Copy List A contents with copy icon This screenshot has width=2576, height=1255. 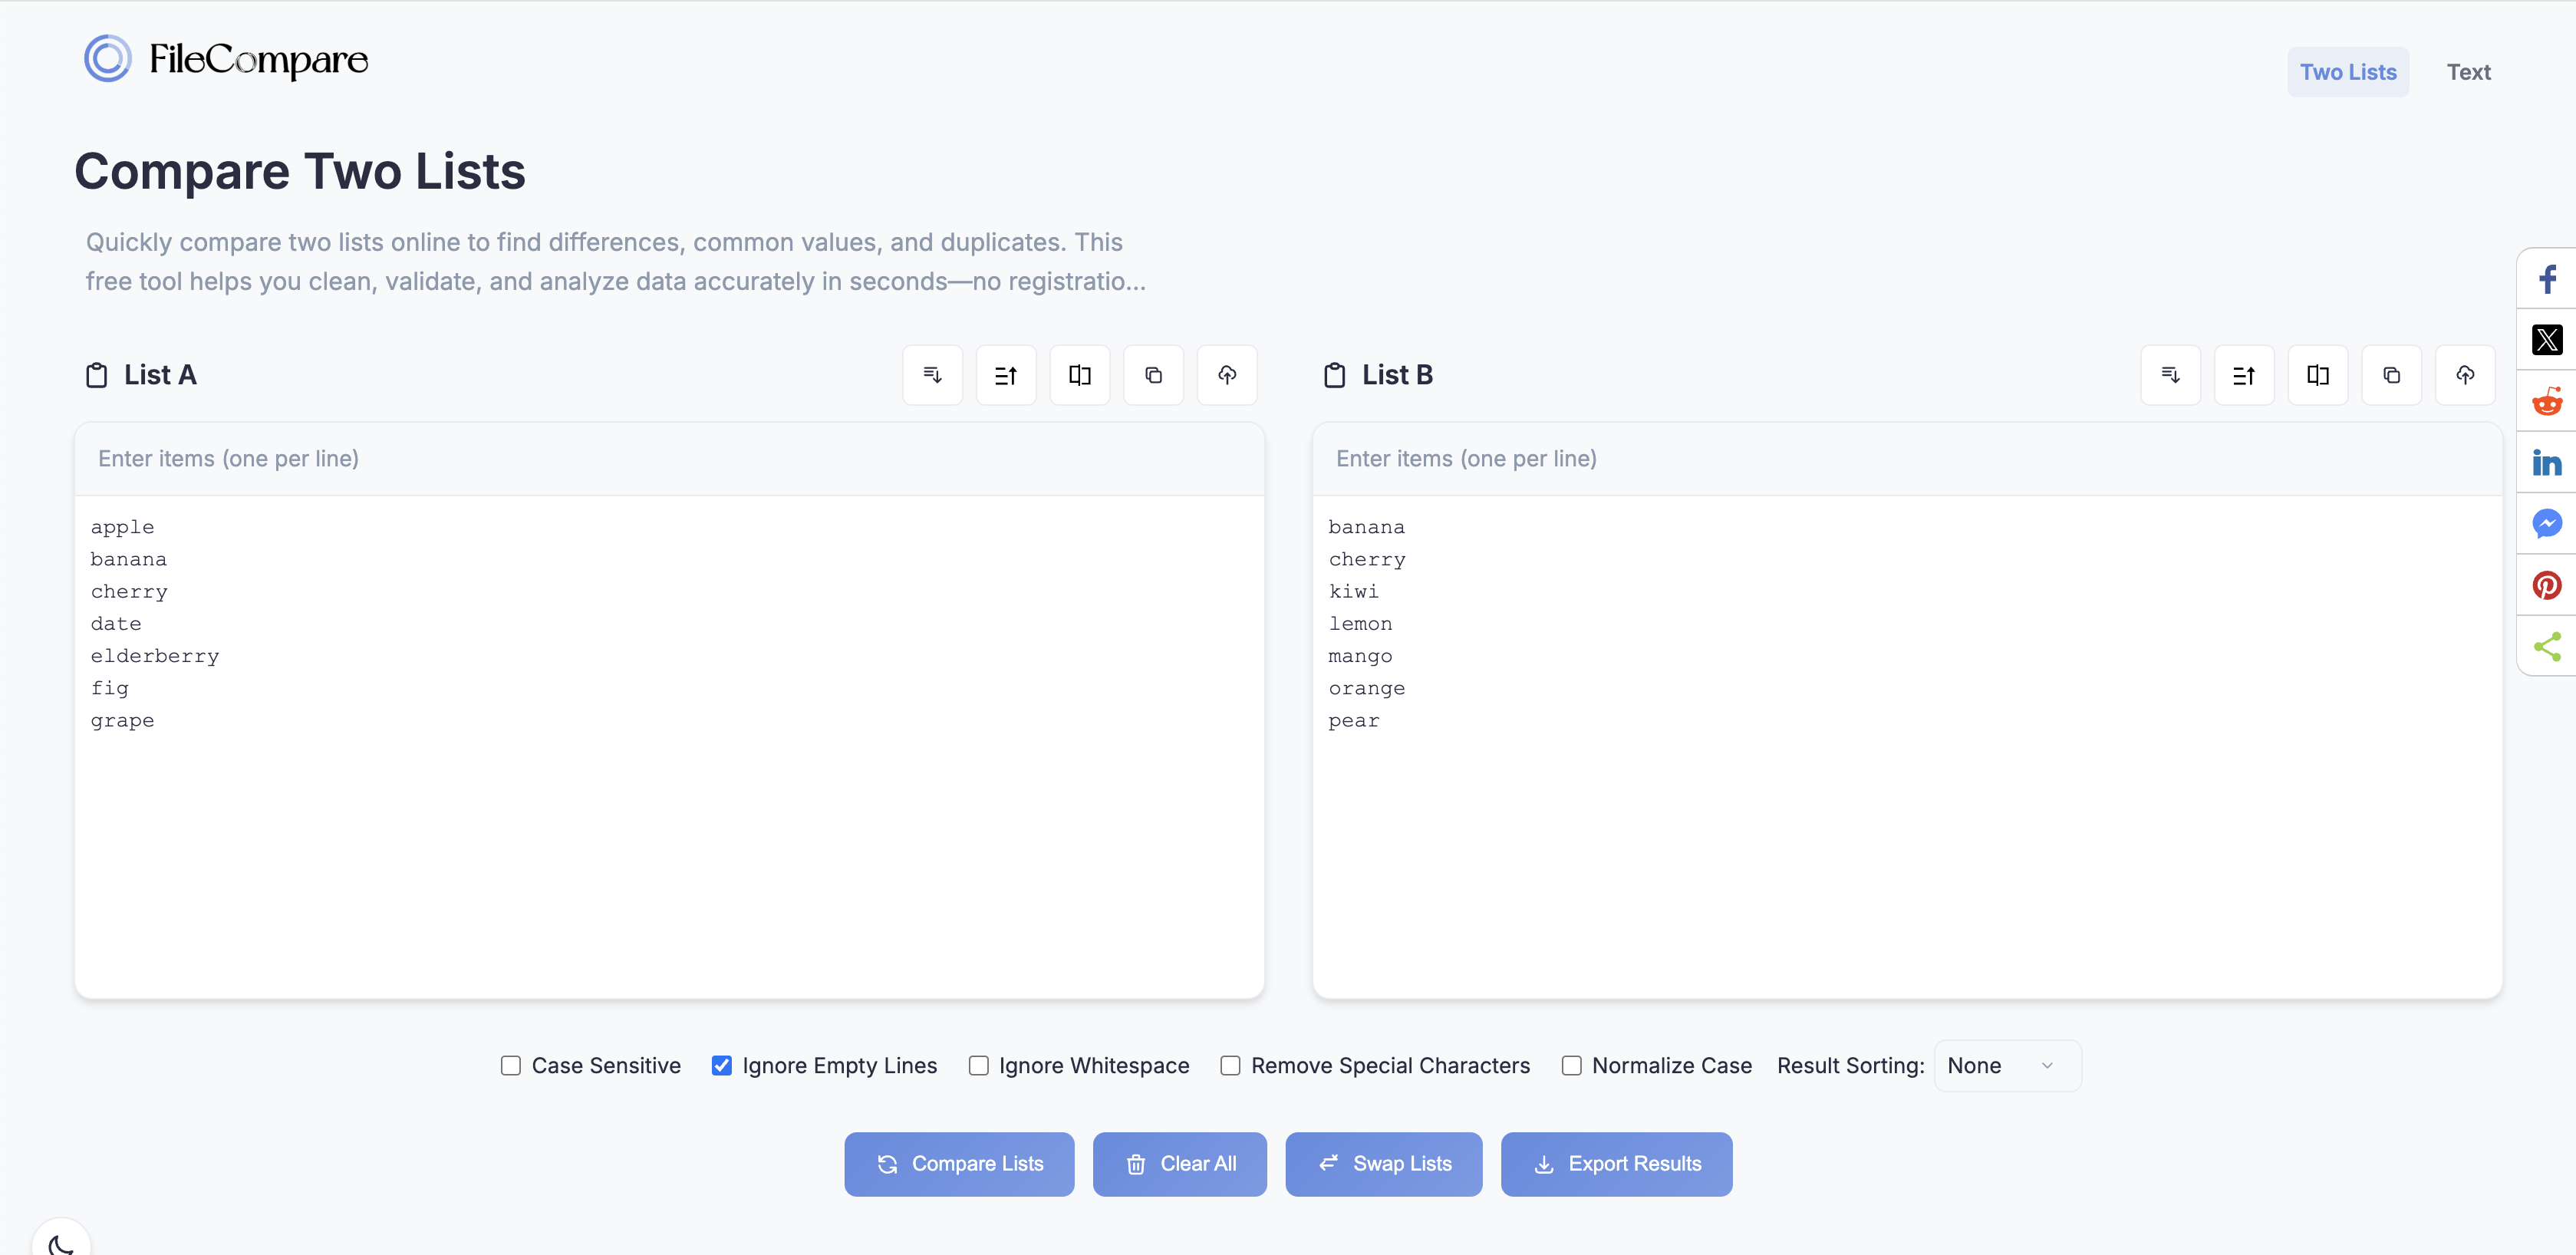(x=1153, y=375)
